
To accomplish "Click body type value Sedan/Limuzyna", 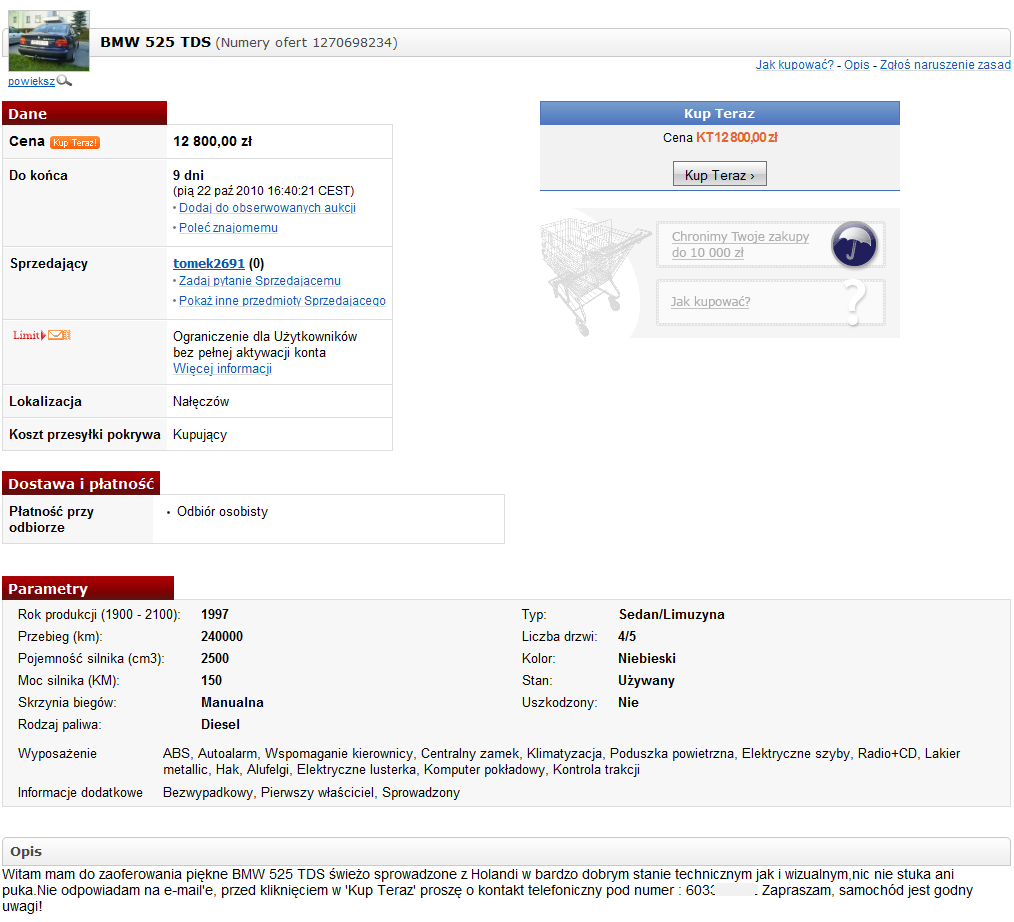I will tap(671, 614).
